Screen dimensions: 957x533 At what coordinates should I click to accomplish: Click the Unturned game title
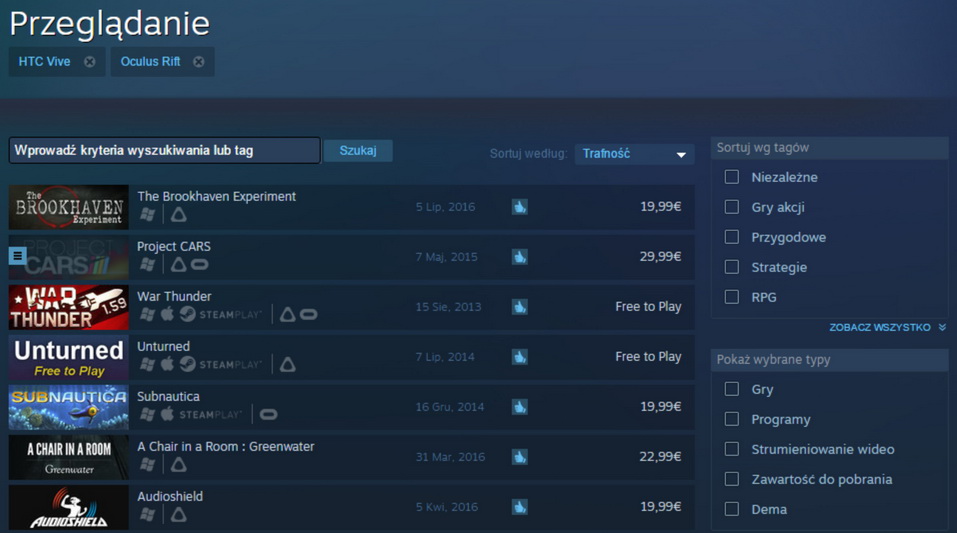click(164, 347)
